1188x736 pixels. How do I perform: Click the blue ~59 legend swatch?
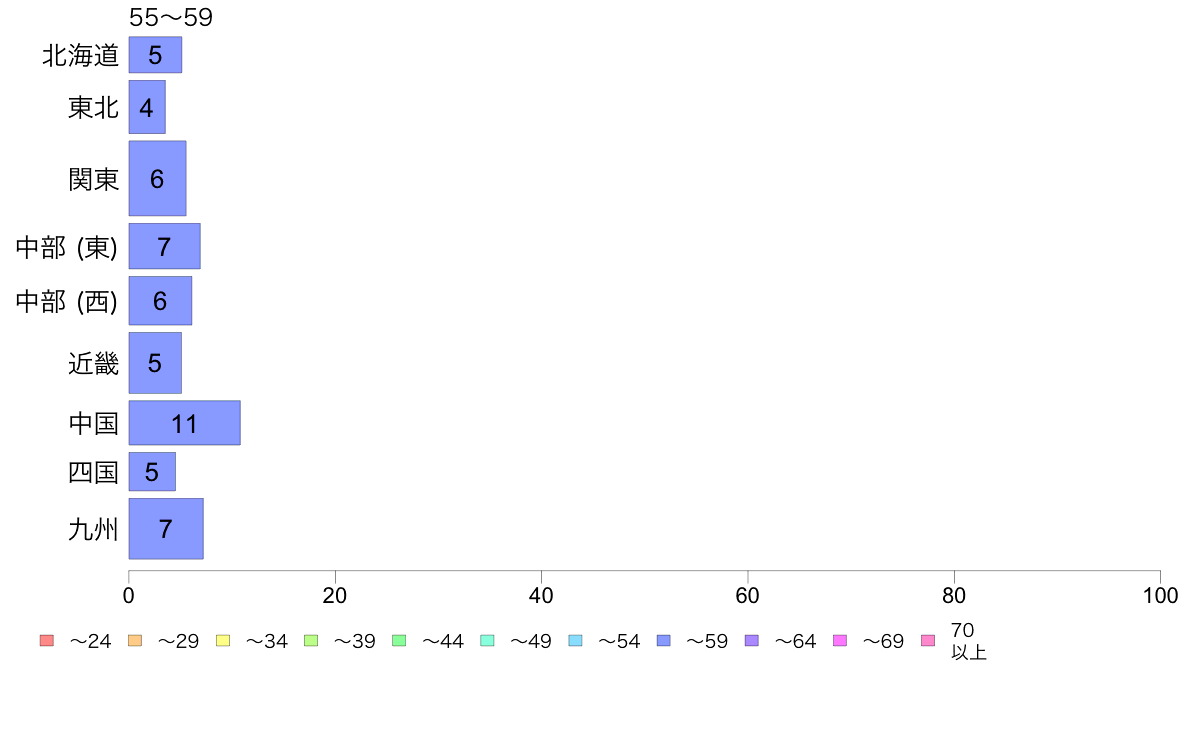664,640
